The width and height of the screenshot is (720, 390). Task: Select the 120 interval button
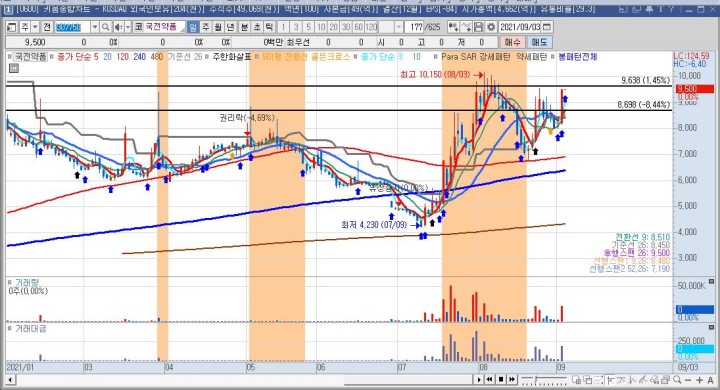pyautogui.click(x=371, y=27)
